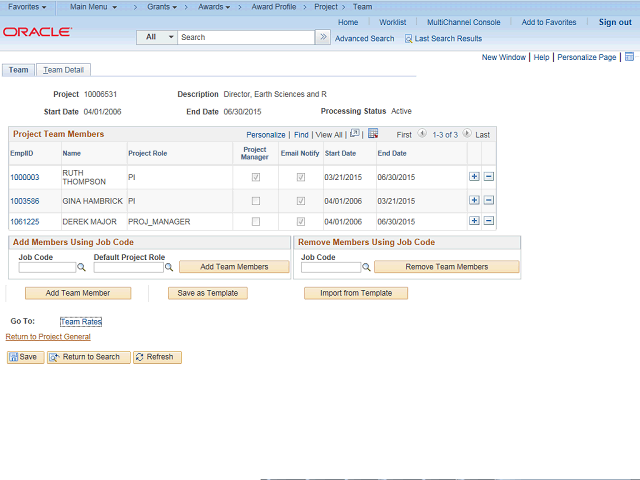Toggle Email Notify for GINA HAMBRICK
This screenshot has width=640, height=480.
point(301,201)
